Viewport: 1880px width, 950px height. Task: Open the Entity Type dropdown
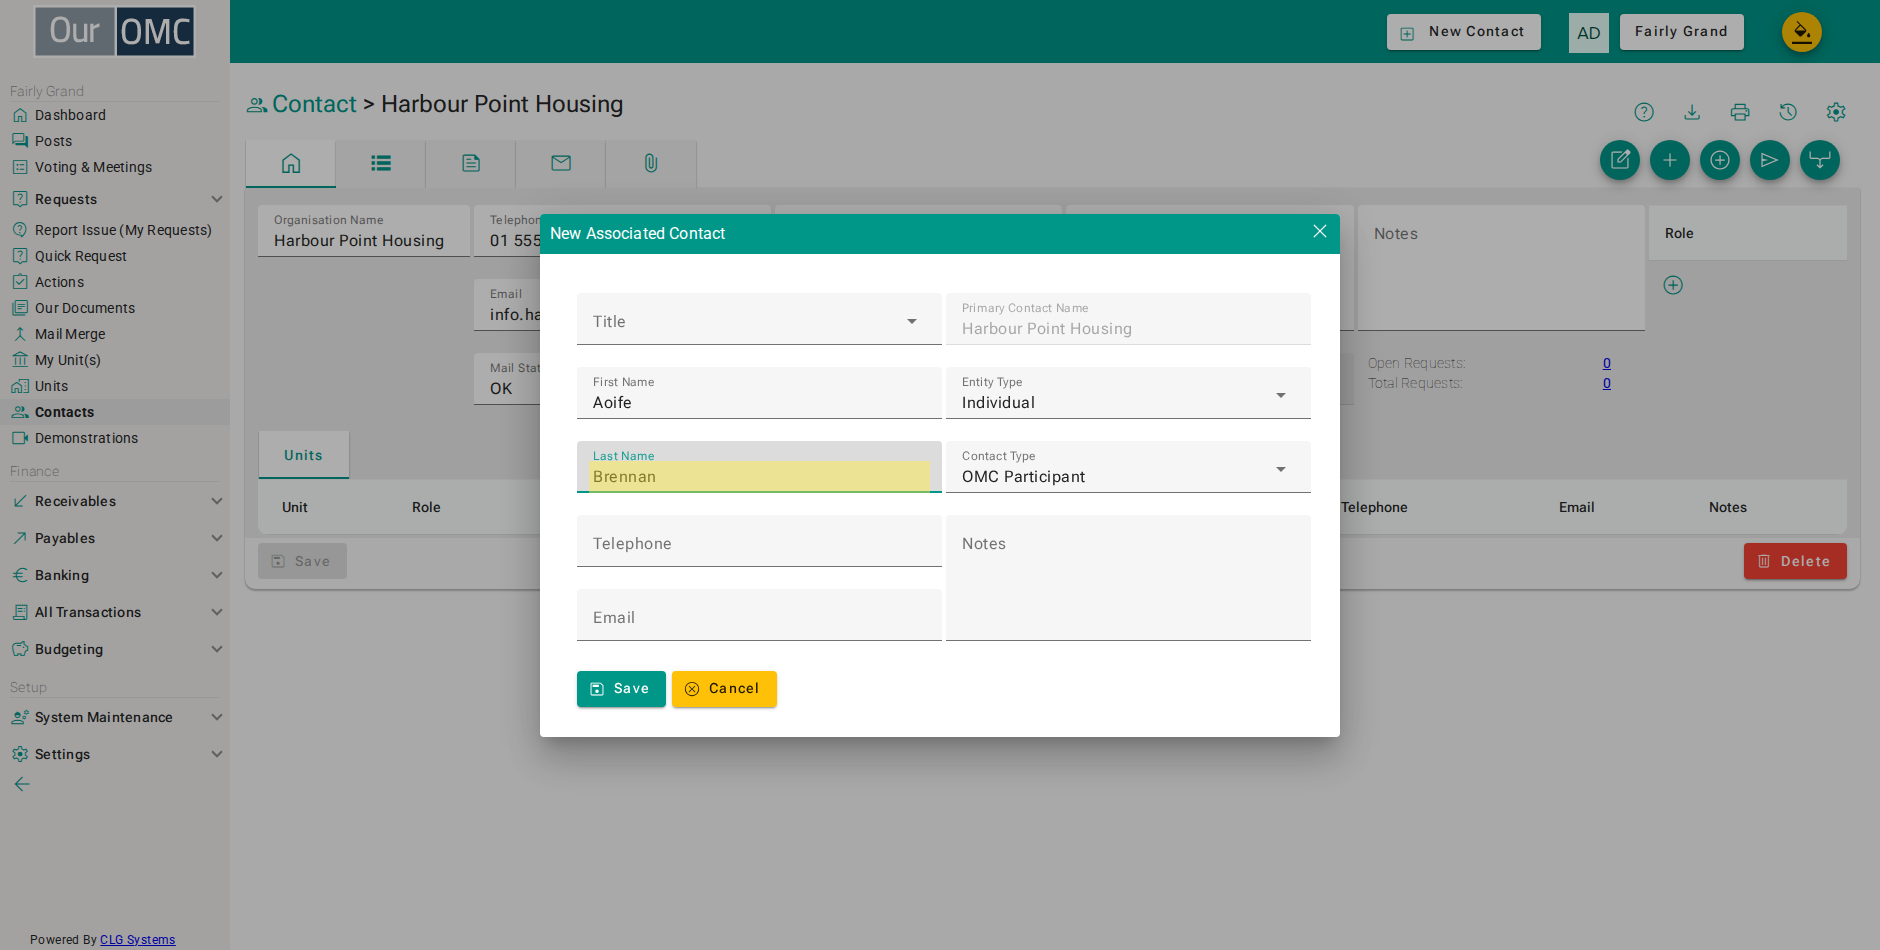(1128, 393)
